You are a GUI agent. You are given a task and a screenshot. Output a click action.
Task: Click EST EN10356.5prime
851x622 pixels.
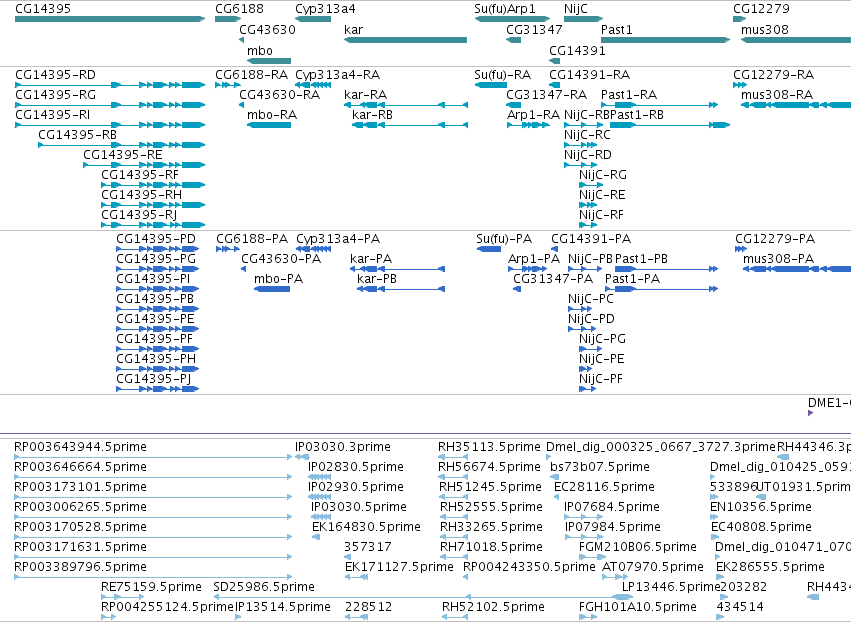tap(714, 517)
